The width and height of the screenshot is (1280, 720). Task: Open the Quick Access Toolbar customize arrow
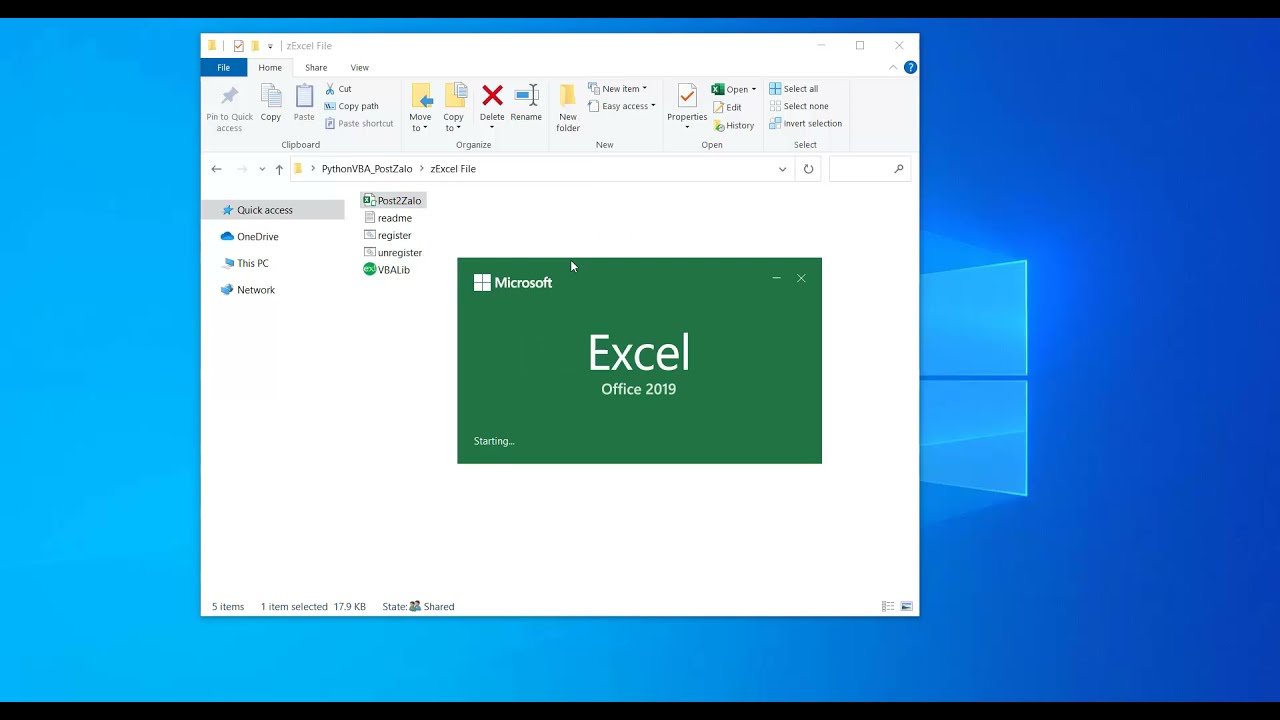(x=270, y=46)
